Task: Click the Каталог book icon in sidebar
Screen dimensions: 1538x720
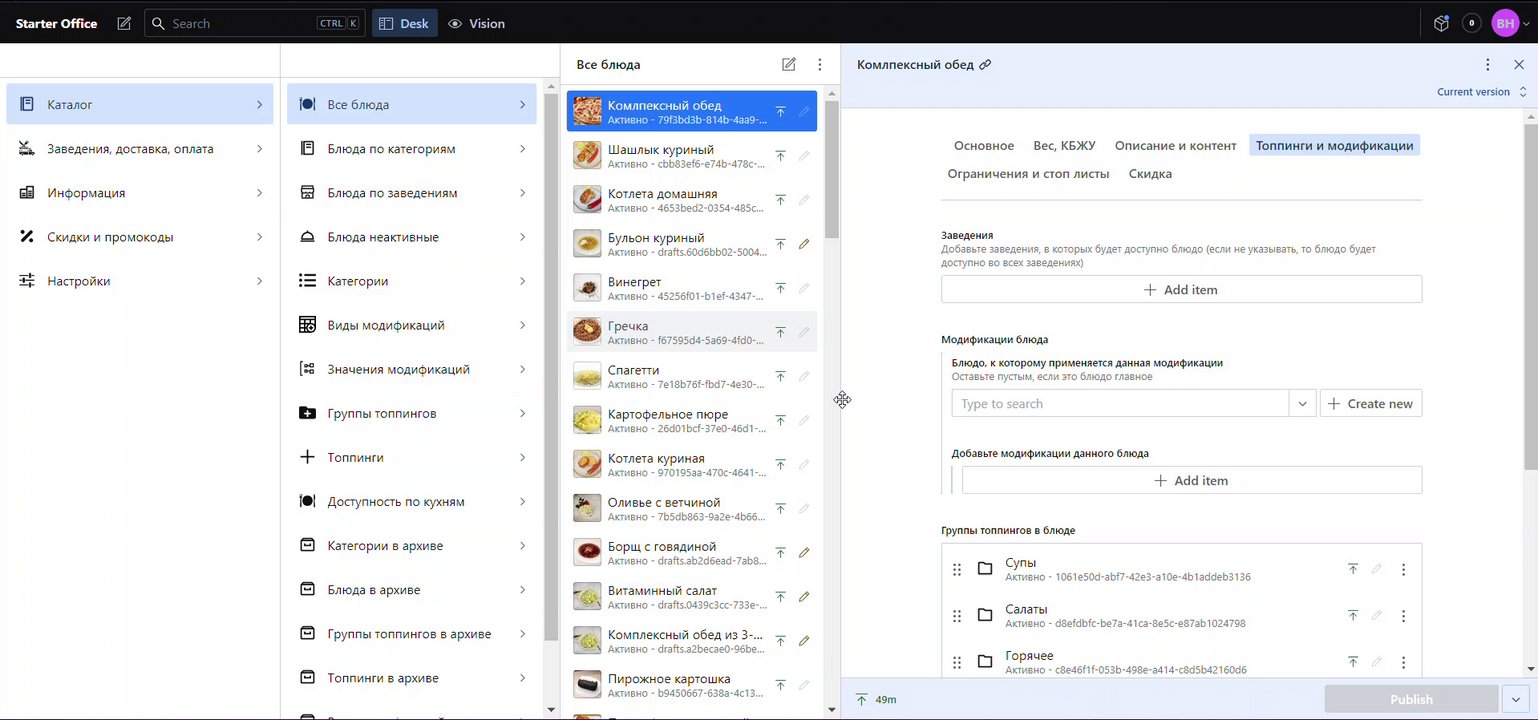Action: (27, 104)
